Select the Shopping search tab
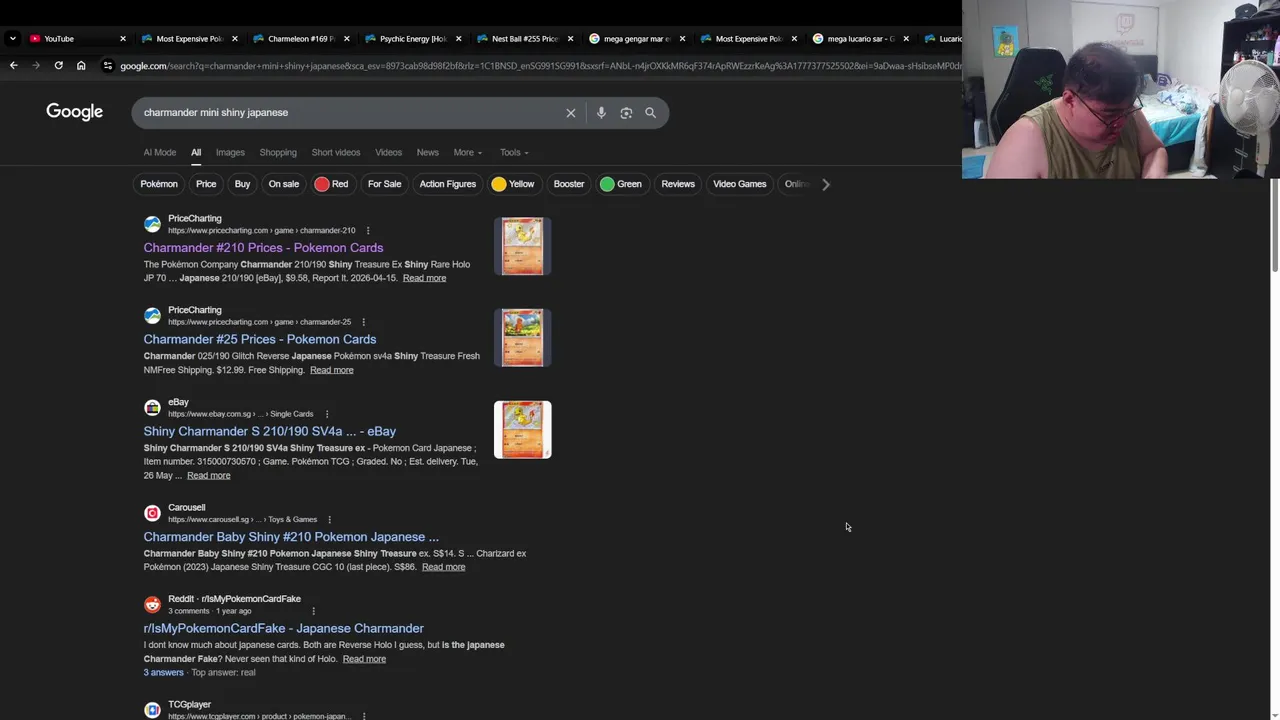 [278, 152]
